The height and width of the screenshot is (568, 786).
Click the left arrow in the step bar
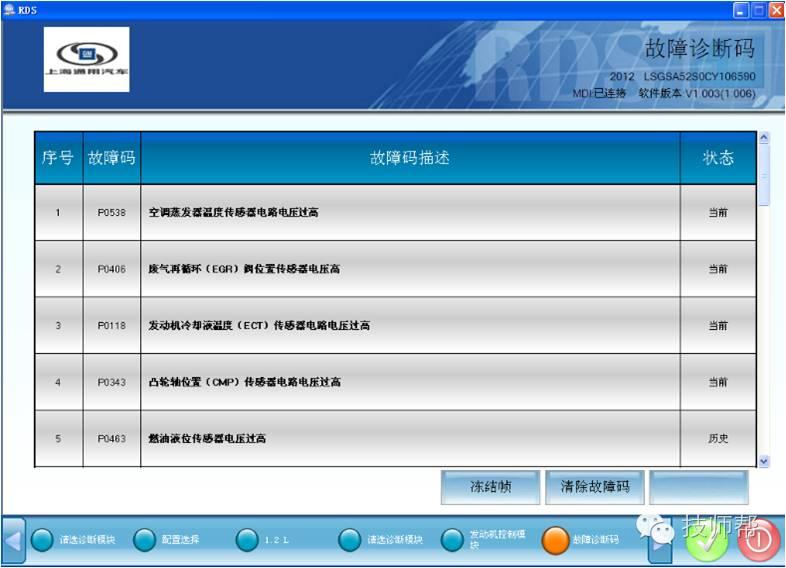pyautogui.click(x=14, y=541)
